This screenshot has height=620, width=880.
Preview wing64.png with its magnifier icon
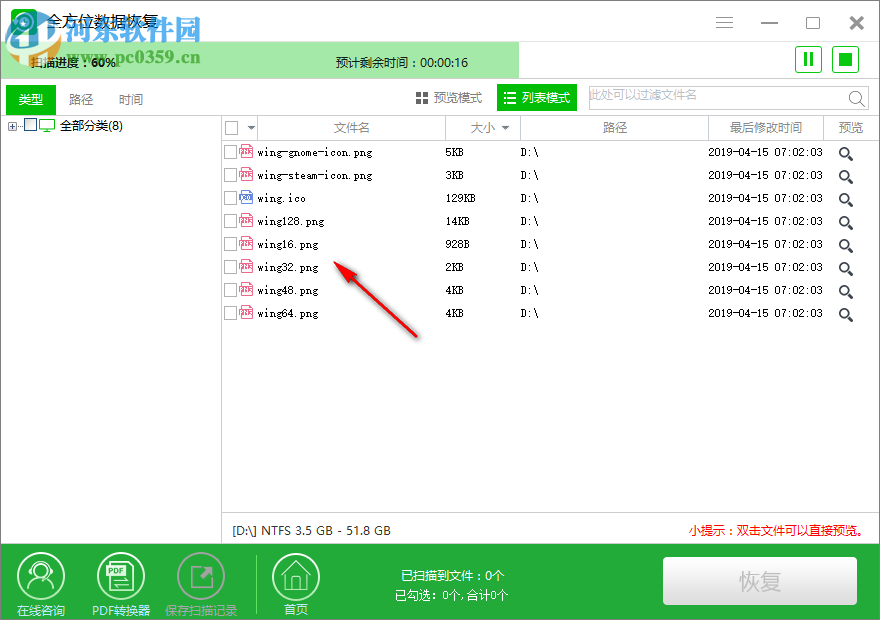coord(846,314)
